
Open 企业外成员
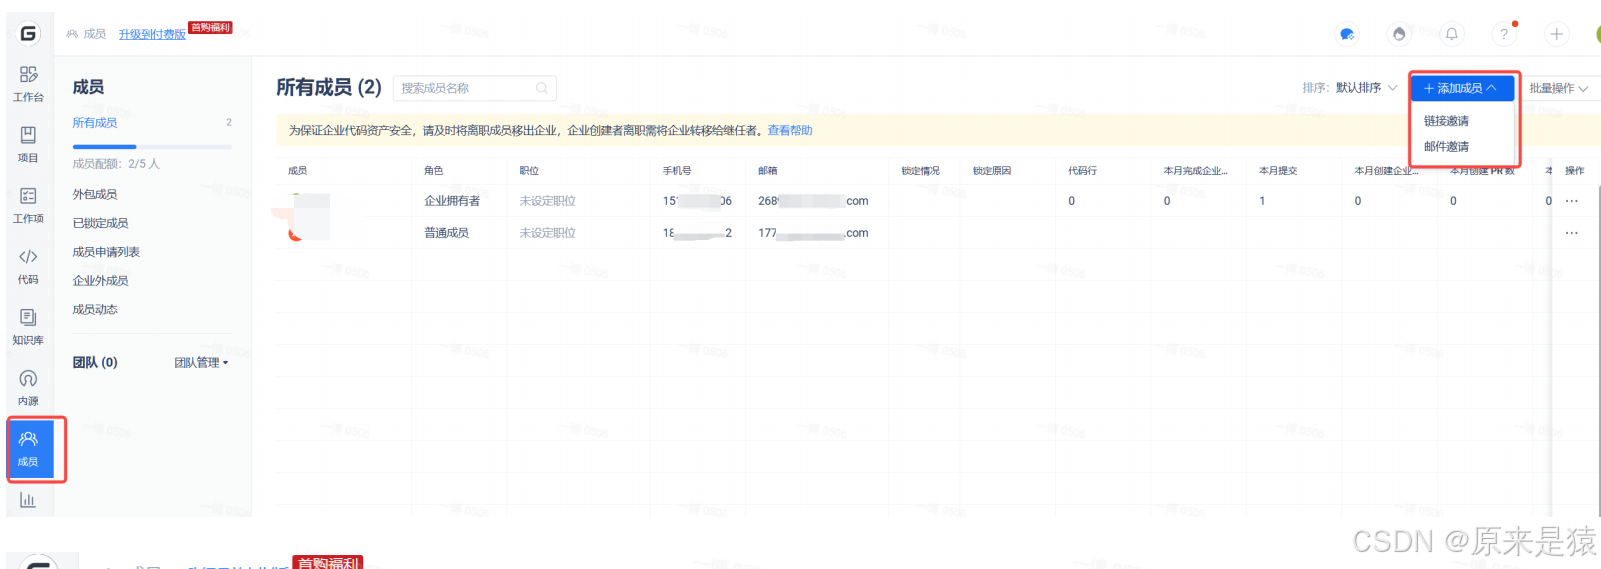coord(100,281)
